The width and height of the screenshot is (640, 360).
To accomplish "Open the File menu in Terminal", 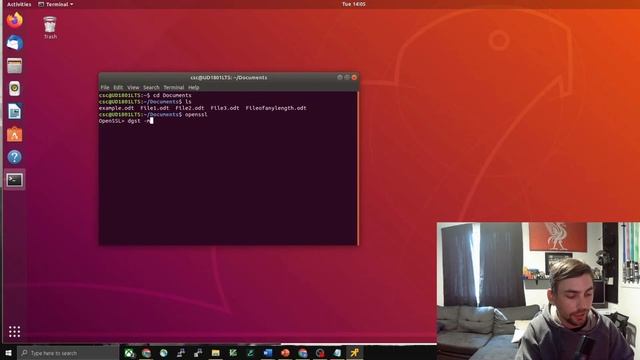I will [105, 87].
